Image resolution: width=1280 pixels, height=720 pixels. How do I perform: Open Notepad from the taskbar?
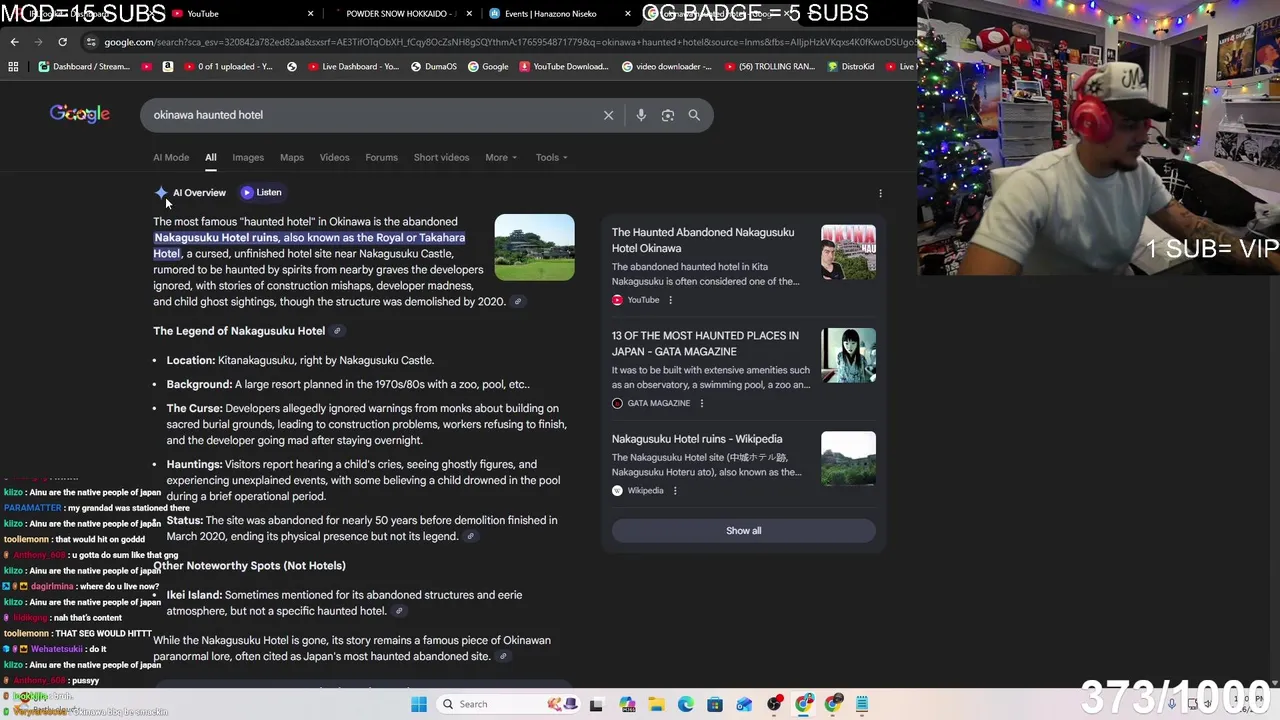(x=862, y=704)
